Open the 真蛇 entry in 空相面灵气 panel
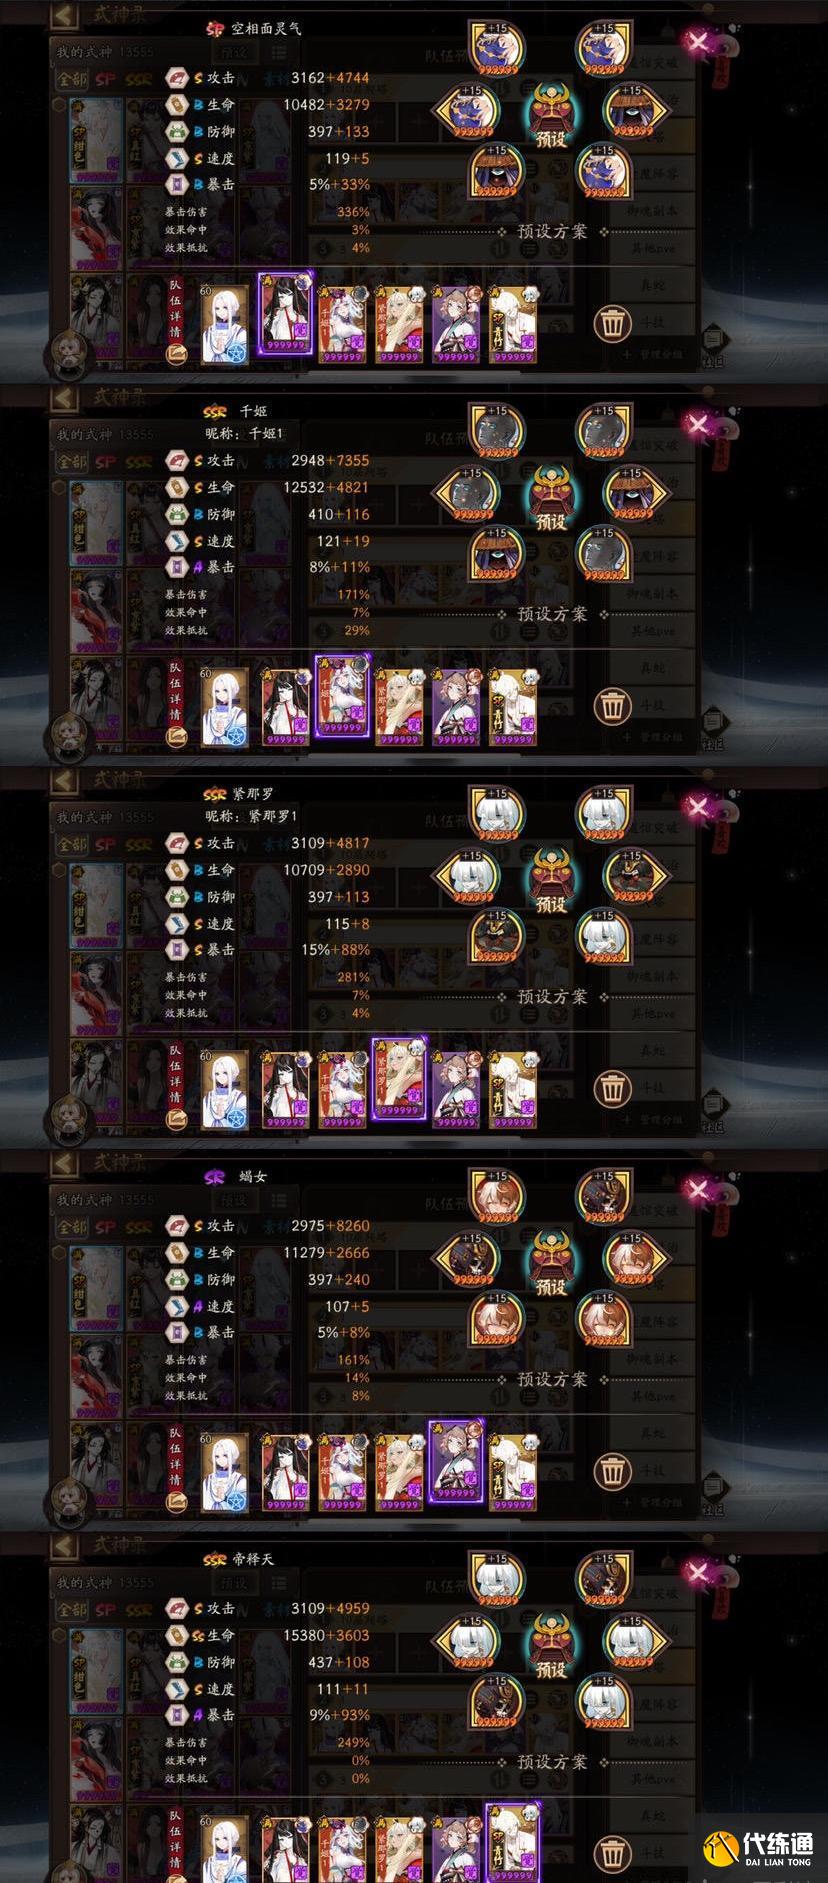828x1883 pixels. [x=652, y=286]
